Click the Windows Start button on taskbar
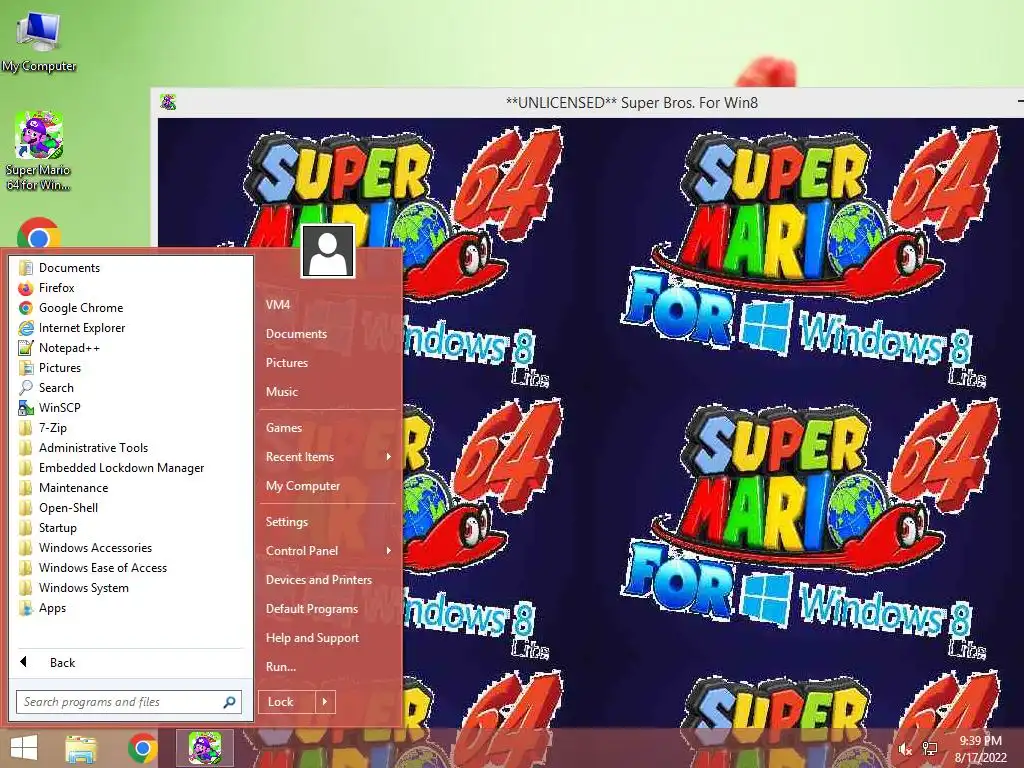The image size is (1024, 768). click(x=24, y=748)
